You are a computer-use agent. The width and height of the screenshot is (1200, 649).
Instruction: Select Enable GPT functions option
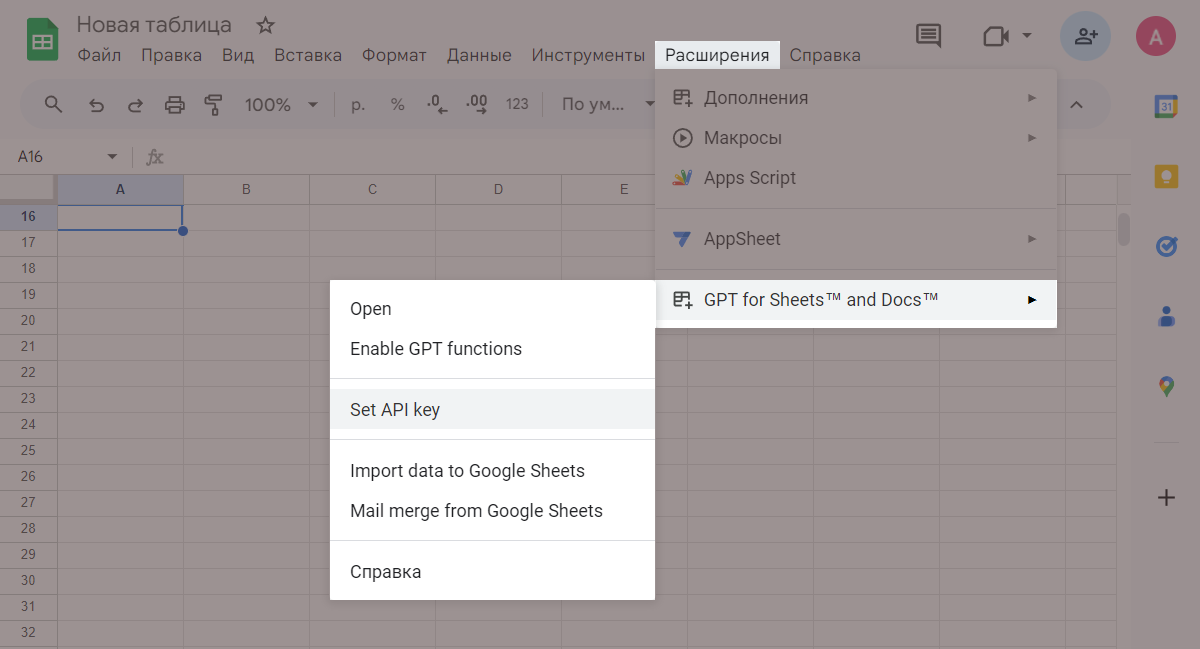coord(435,349)
